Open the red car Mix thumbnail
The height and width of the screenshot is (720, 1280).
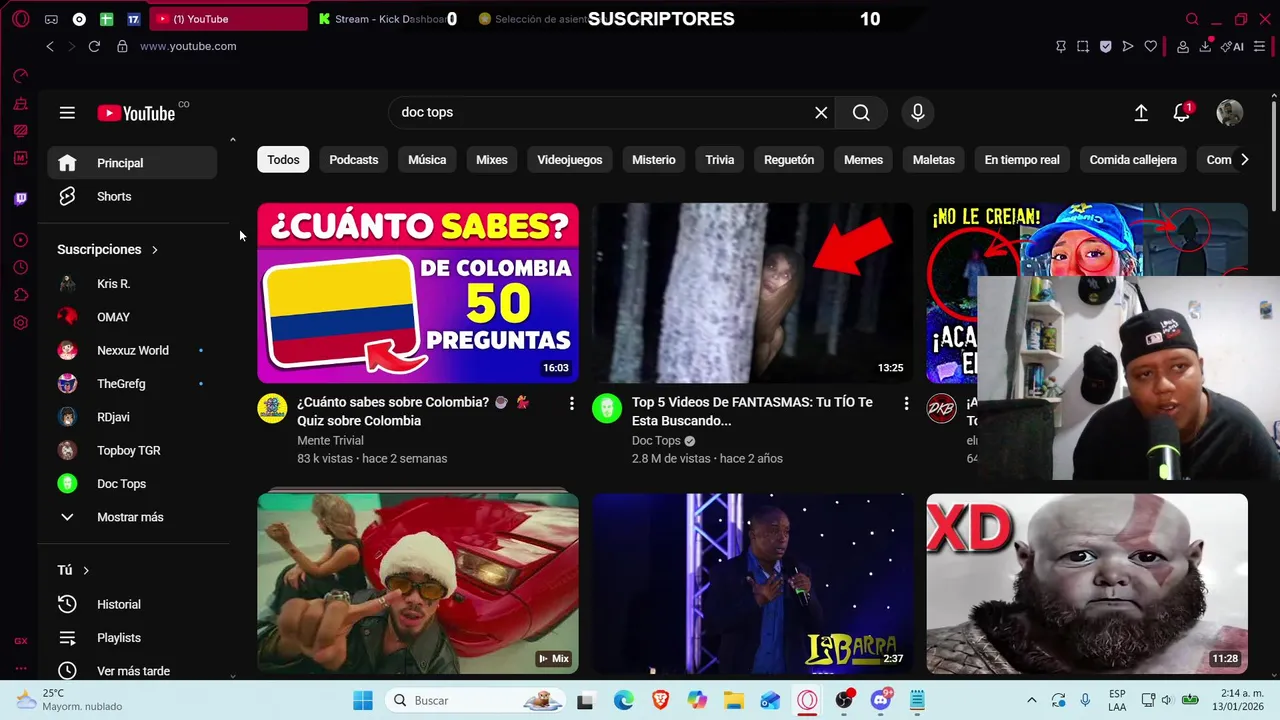(418, 583)
